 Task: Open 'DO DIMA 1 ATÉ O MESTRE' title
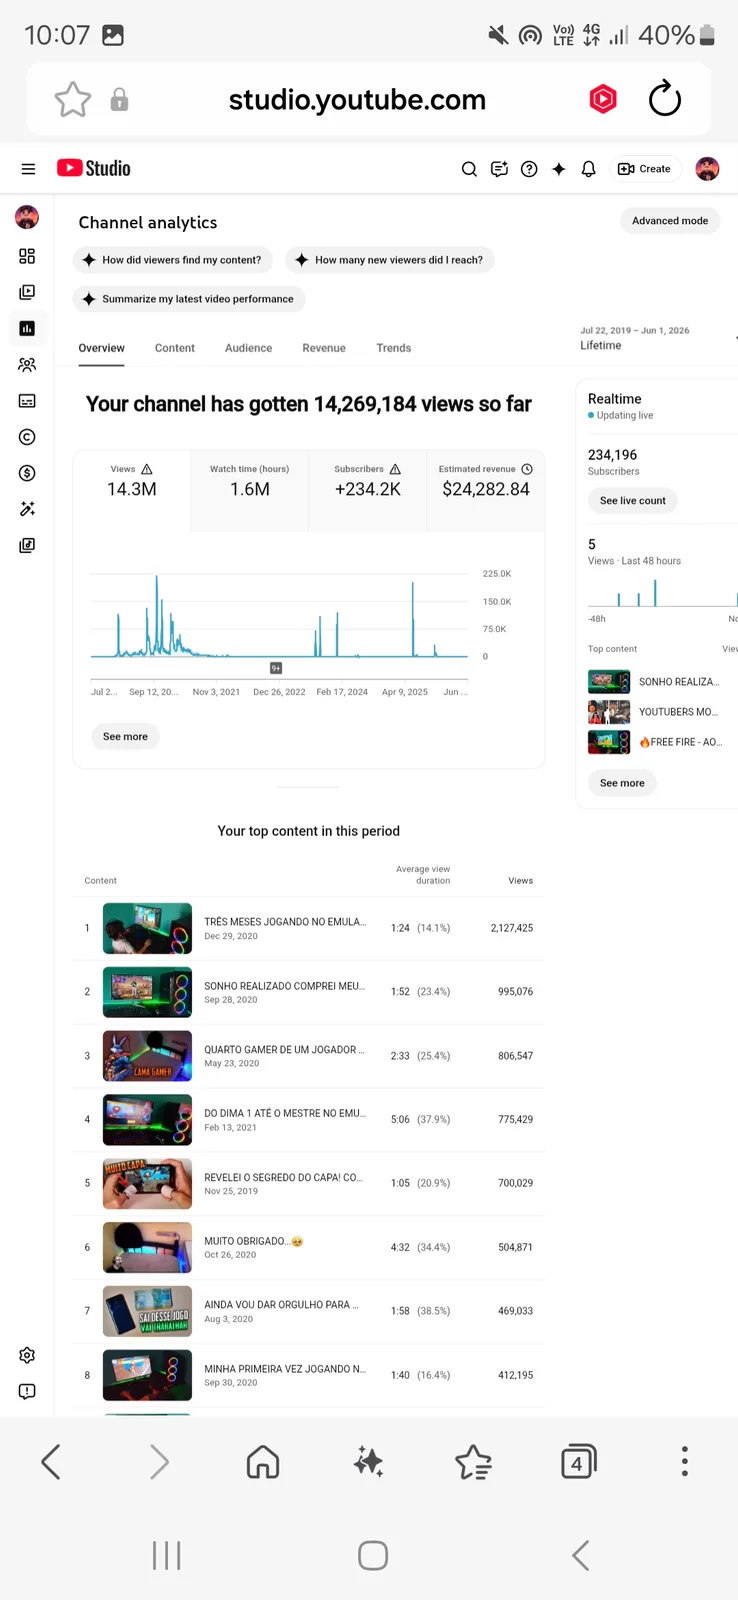tap(285, 1113)
